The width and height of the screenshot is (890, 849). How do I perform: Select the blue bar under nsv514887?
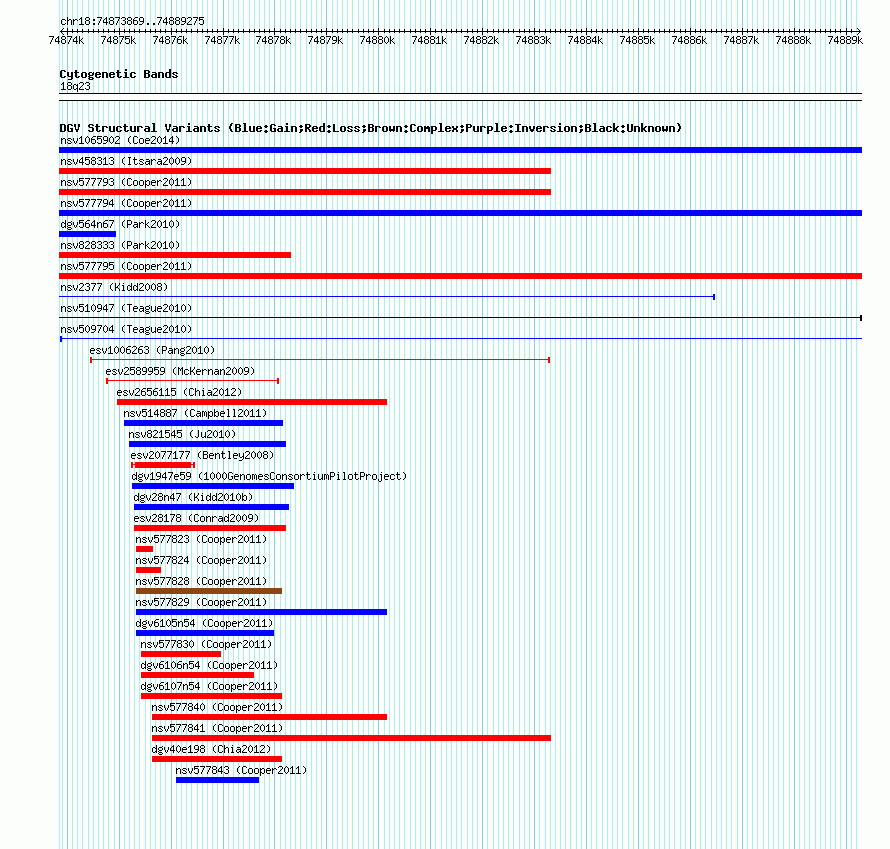[x=203, y=423]
